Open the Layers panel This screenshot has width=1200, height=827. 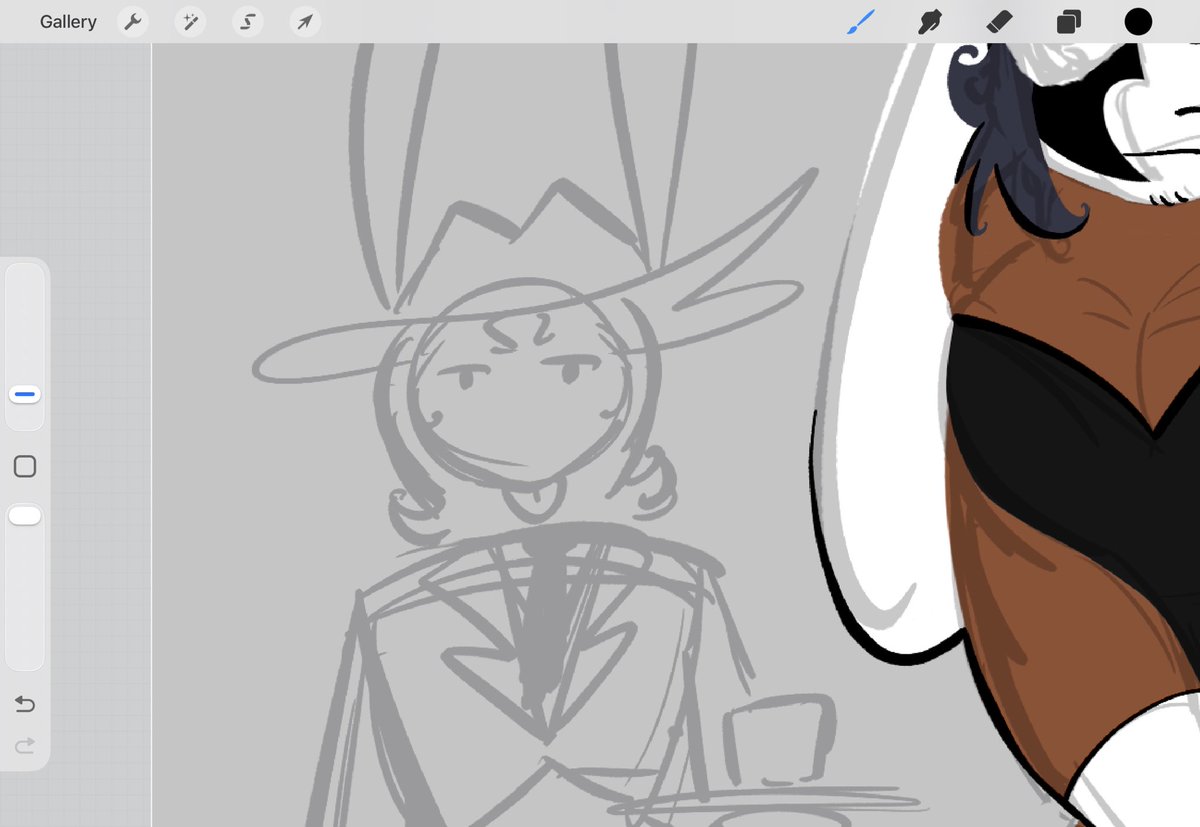[x=1068, y=21]
